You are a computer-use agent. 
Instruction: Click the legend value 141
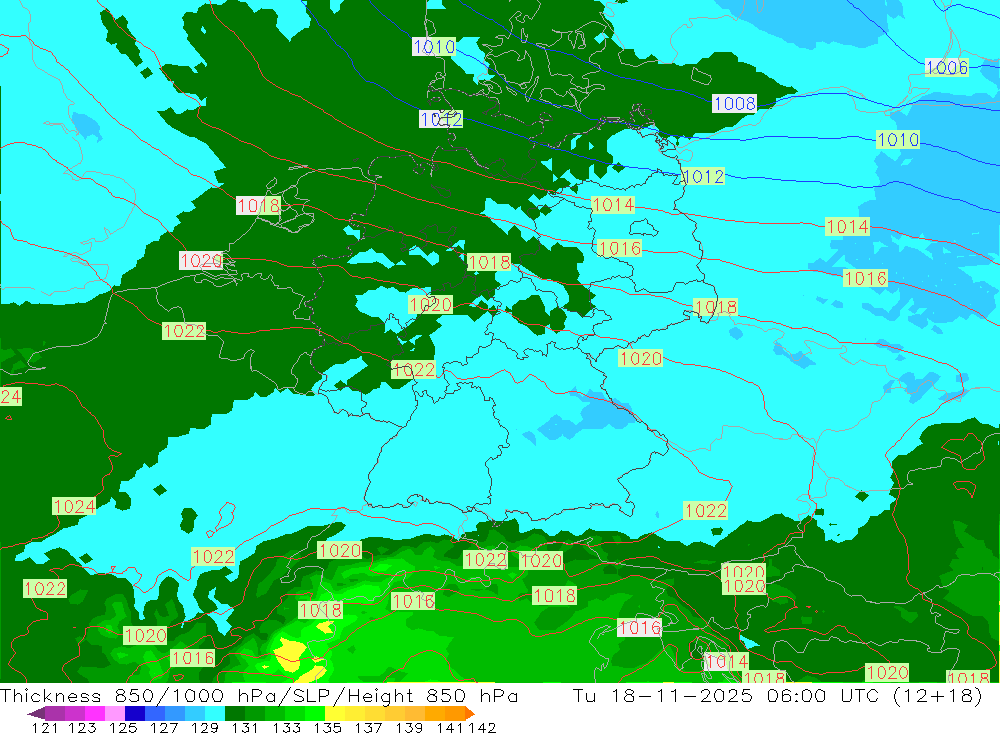coord(450,727)
